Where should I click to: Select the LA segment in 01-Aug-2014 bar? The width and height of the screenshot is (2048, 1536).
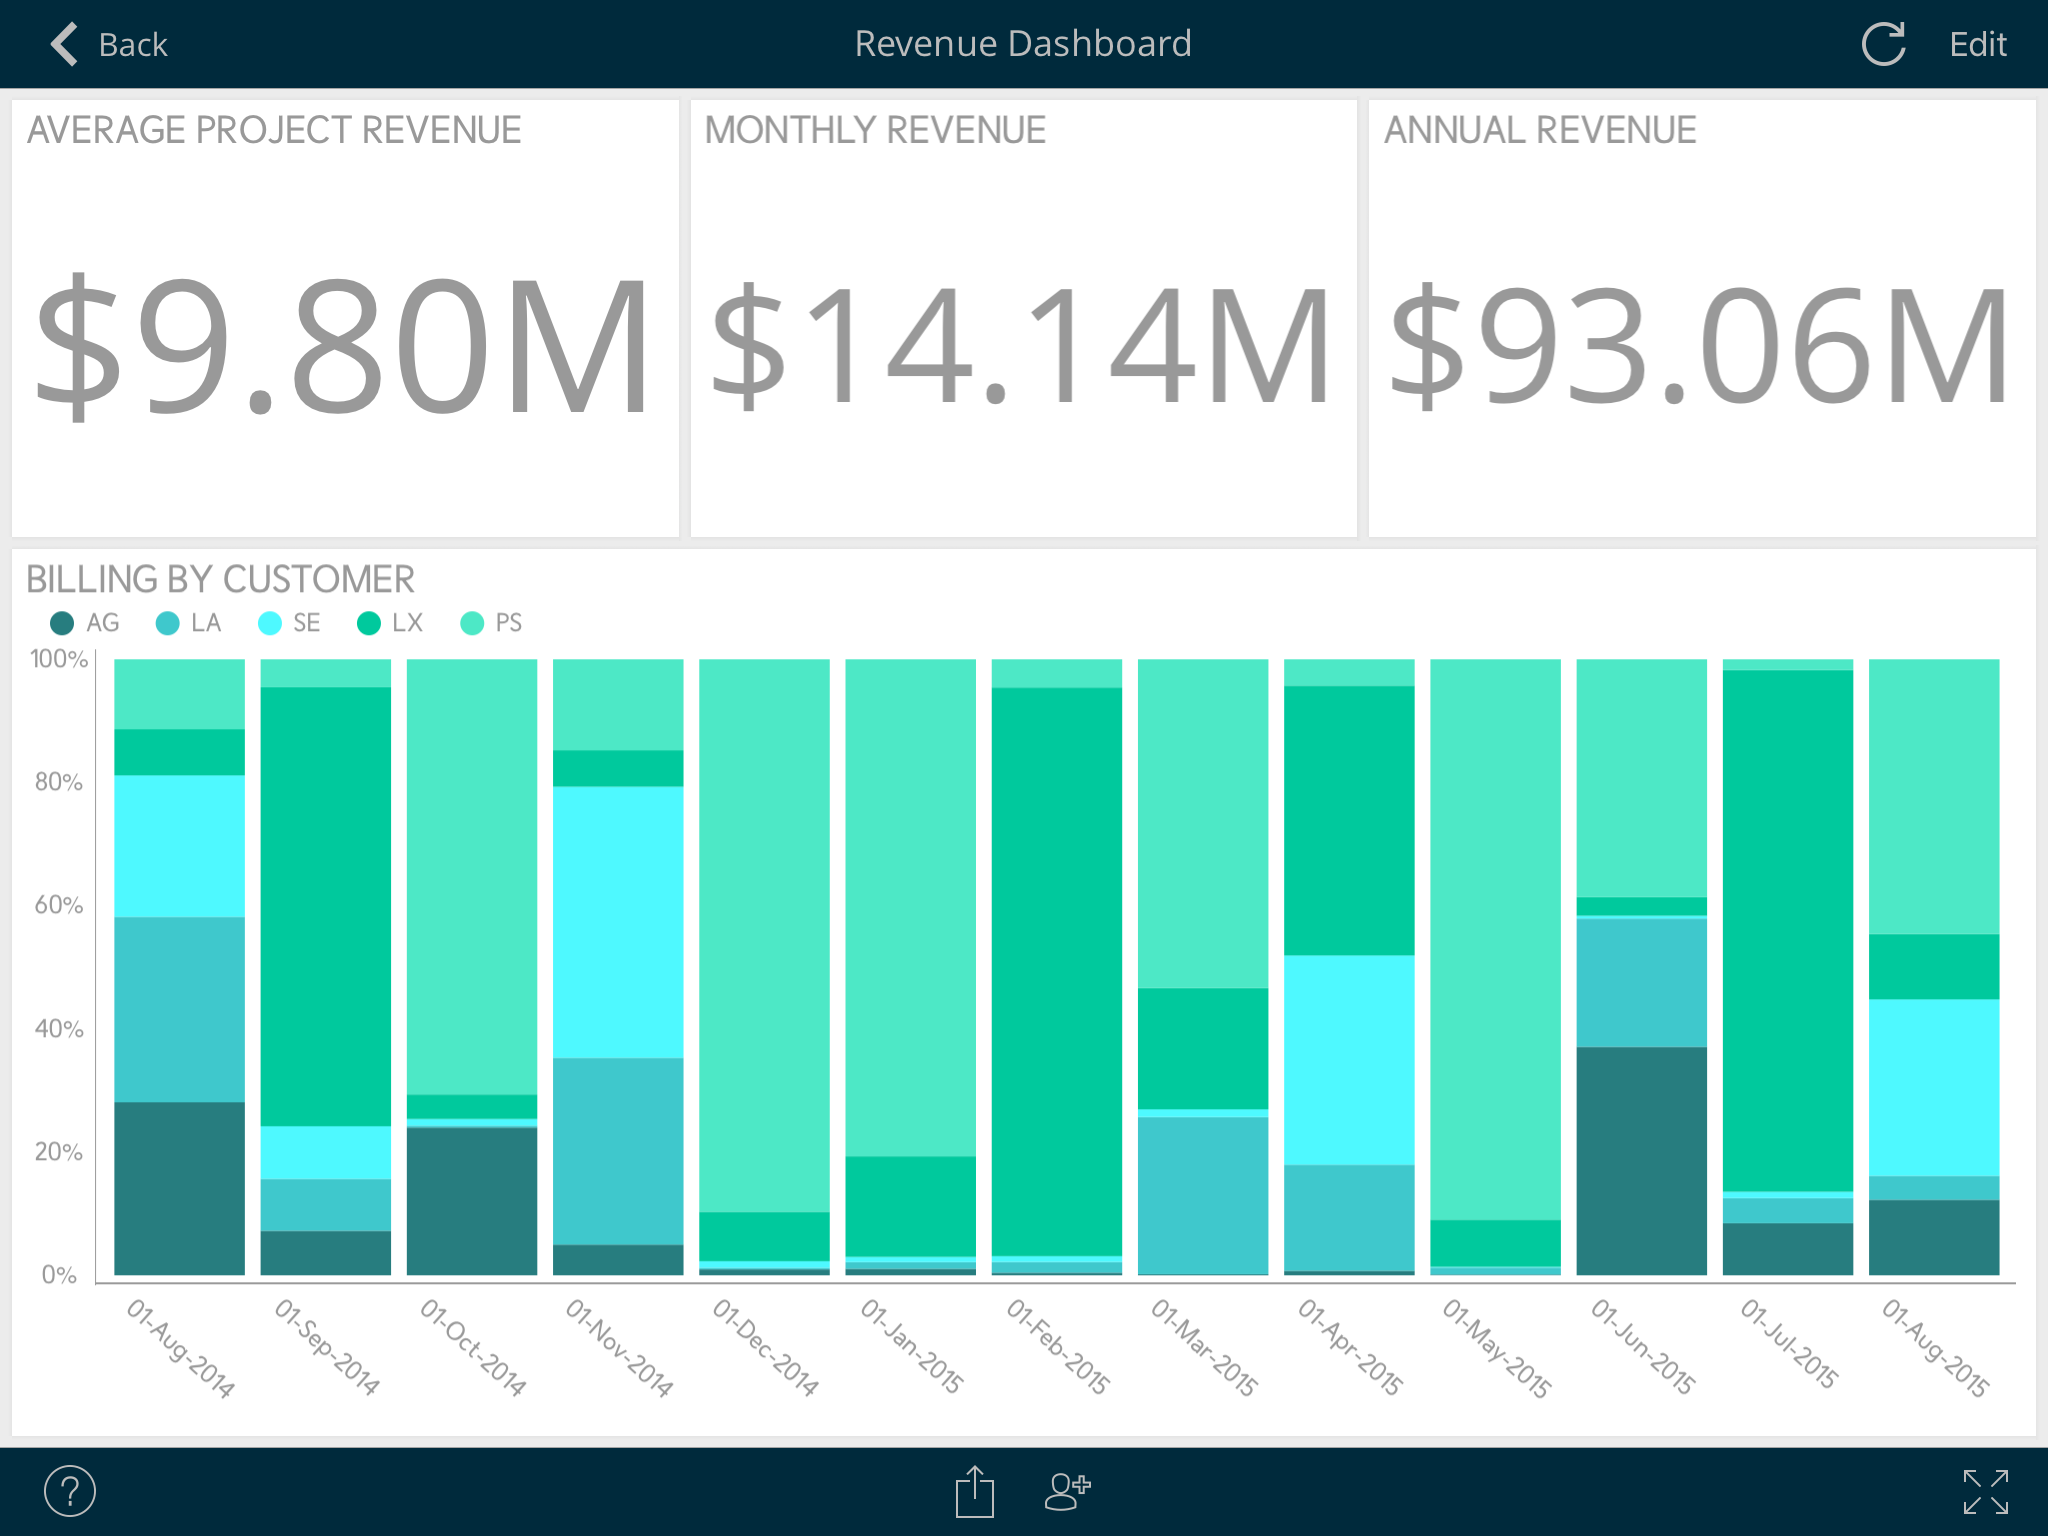coord(180,1009)
